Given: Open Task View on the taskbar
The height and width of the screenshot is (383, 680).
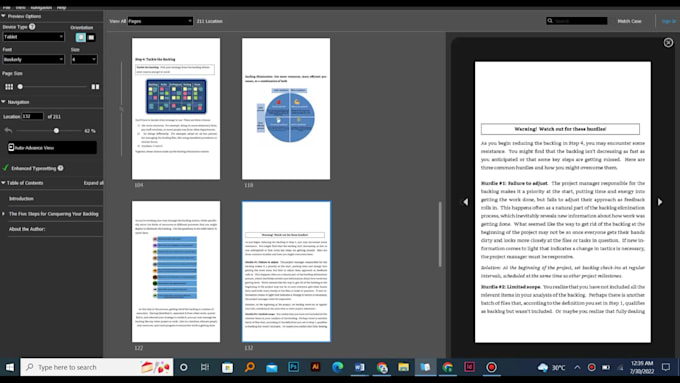Looking at the screenshot, I should [205, 367].
